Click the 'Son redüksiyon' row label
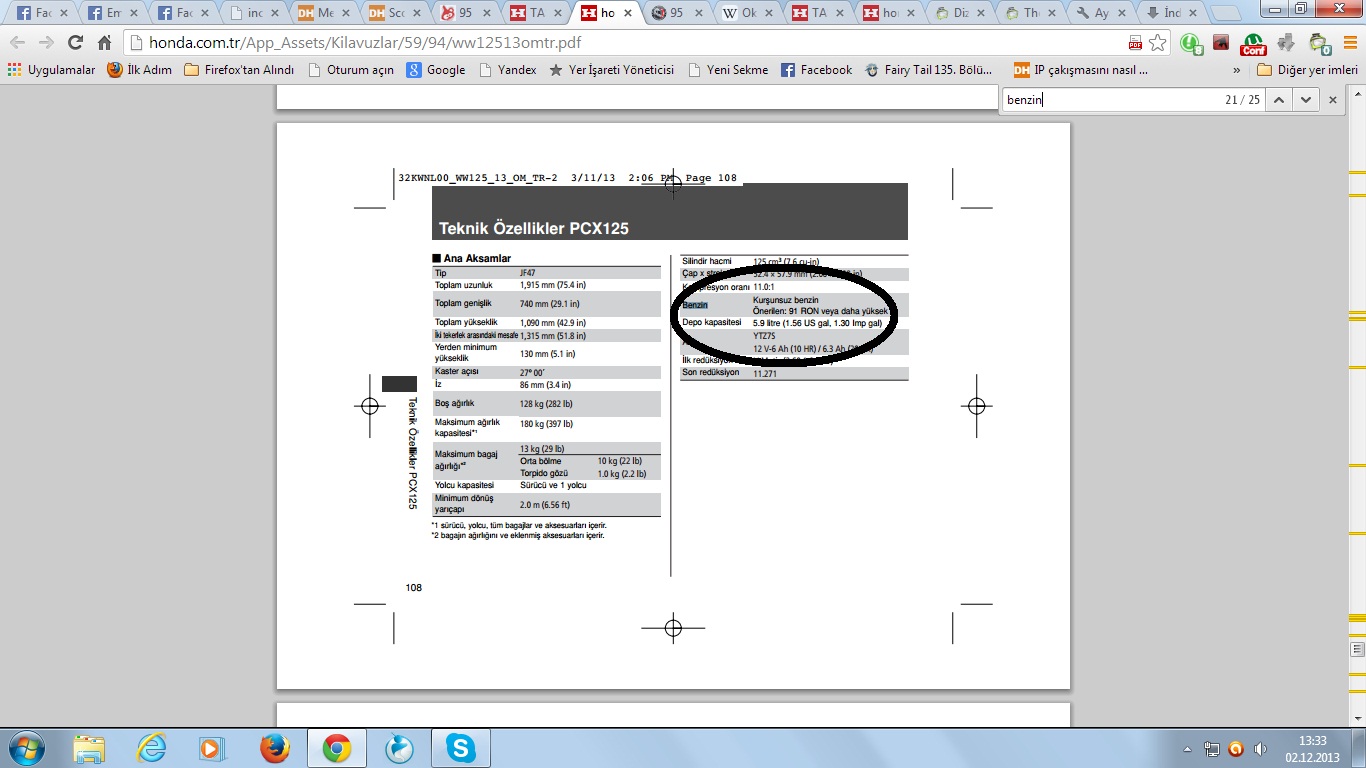Image resolution: width=1366 pixels, height=768 pixels. tap(711, 372)
